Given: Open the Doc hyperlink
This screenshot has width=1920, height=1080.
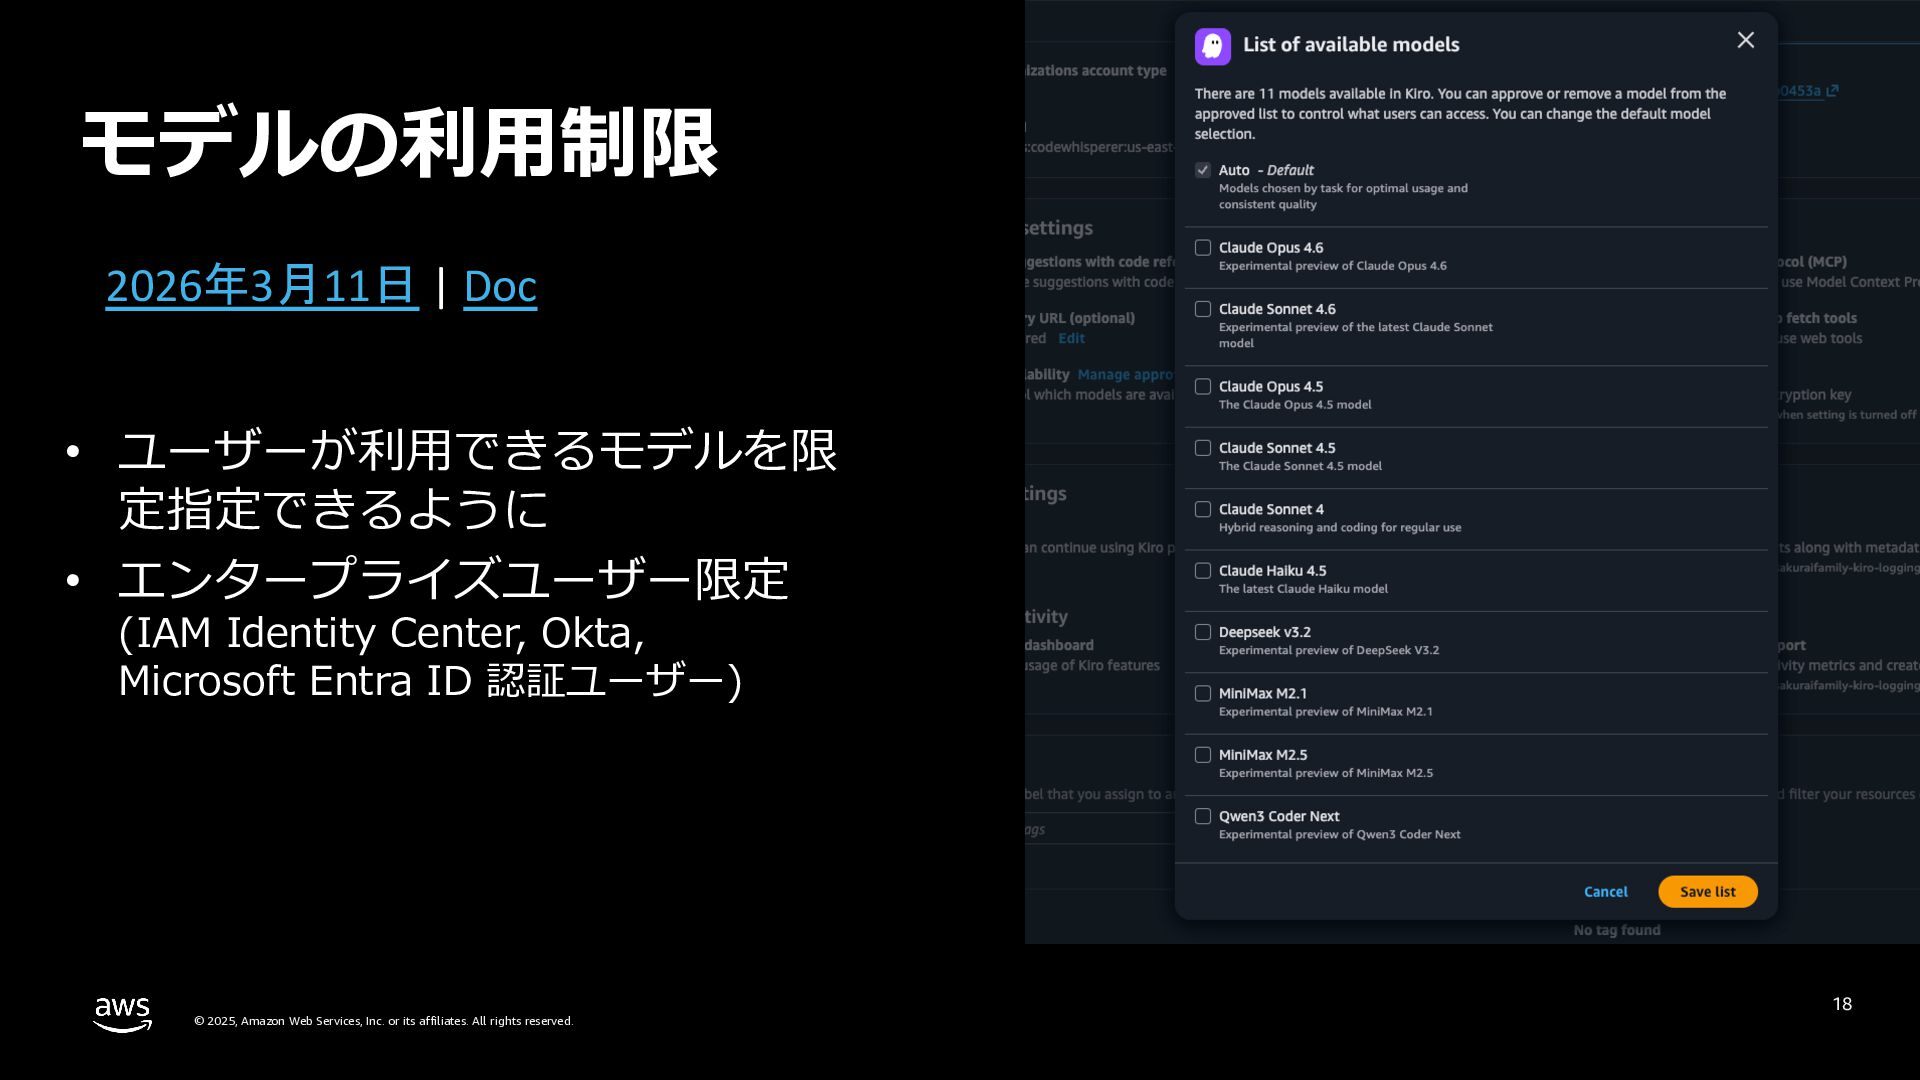Looking at the screenshot, I should pyautogui.click(x=500, y=286).
